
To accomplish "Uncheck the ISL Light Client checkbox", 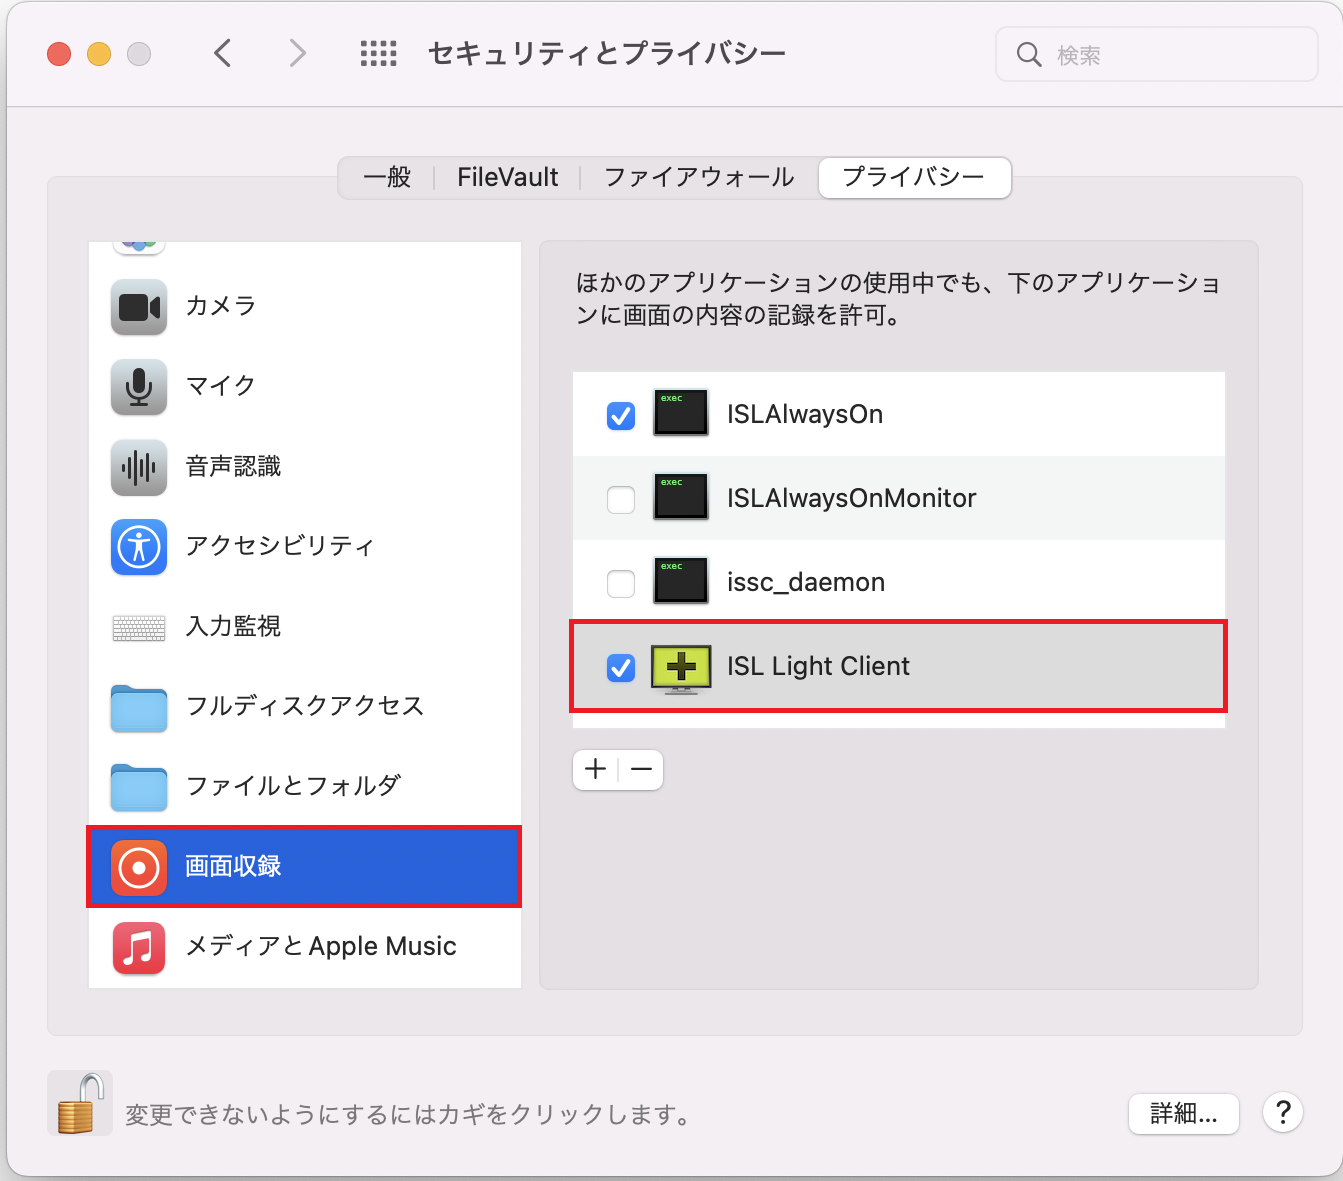I will click(621, 667).
